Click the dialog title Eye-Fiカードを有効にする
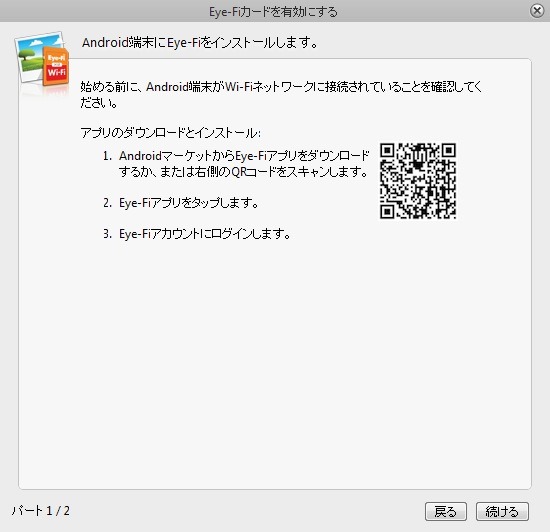 coord(273,12)
